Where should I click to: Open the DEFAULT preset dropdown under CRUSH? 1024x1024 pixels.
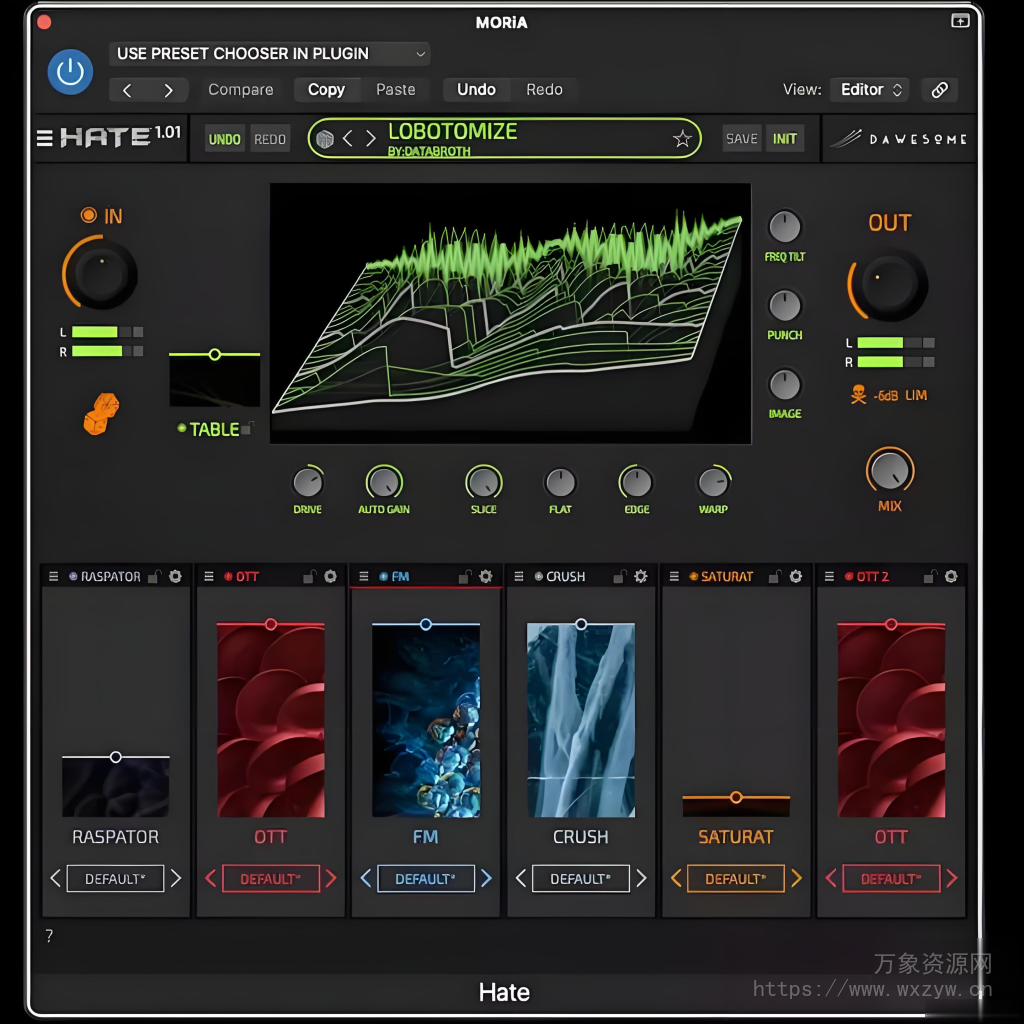click(x=580, y=878)
